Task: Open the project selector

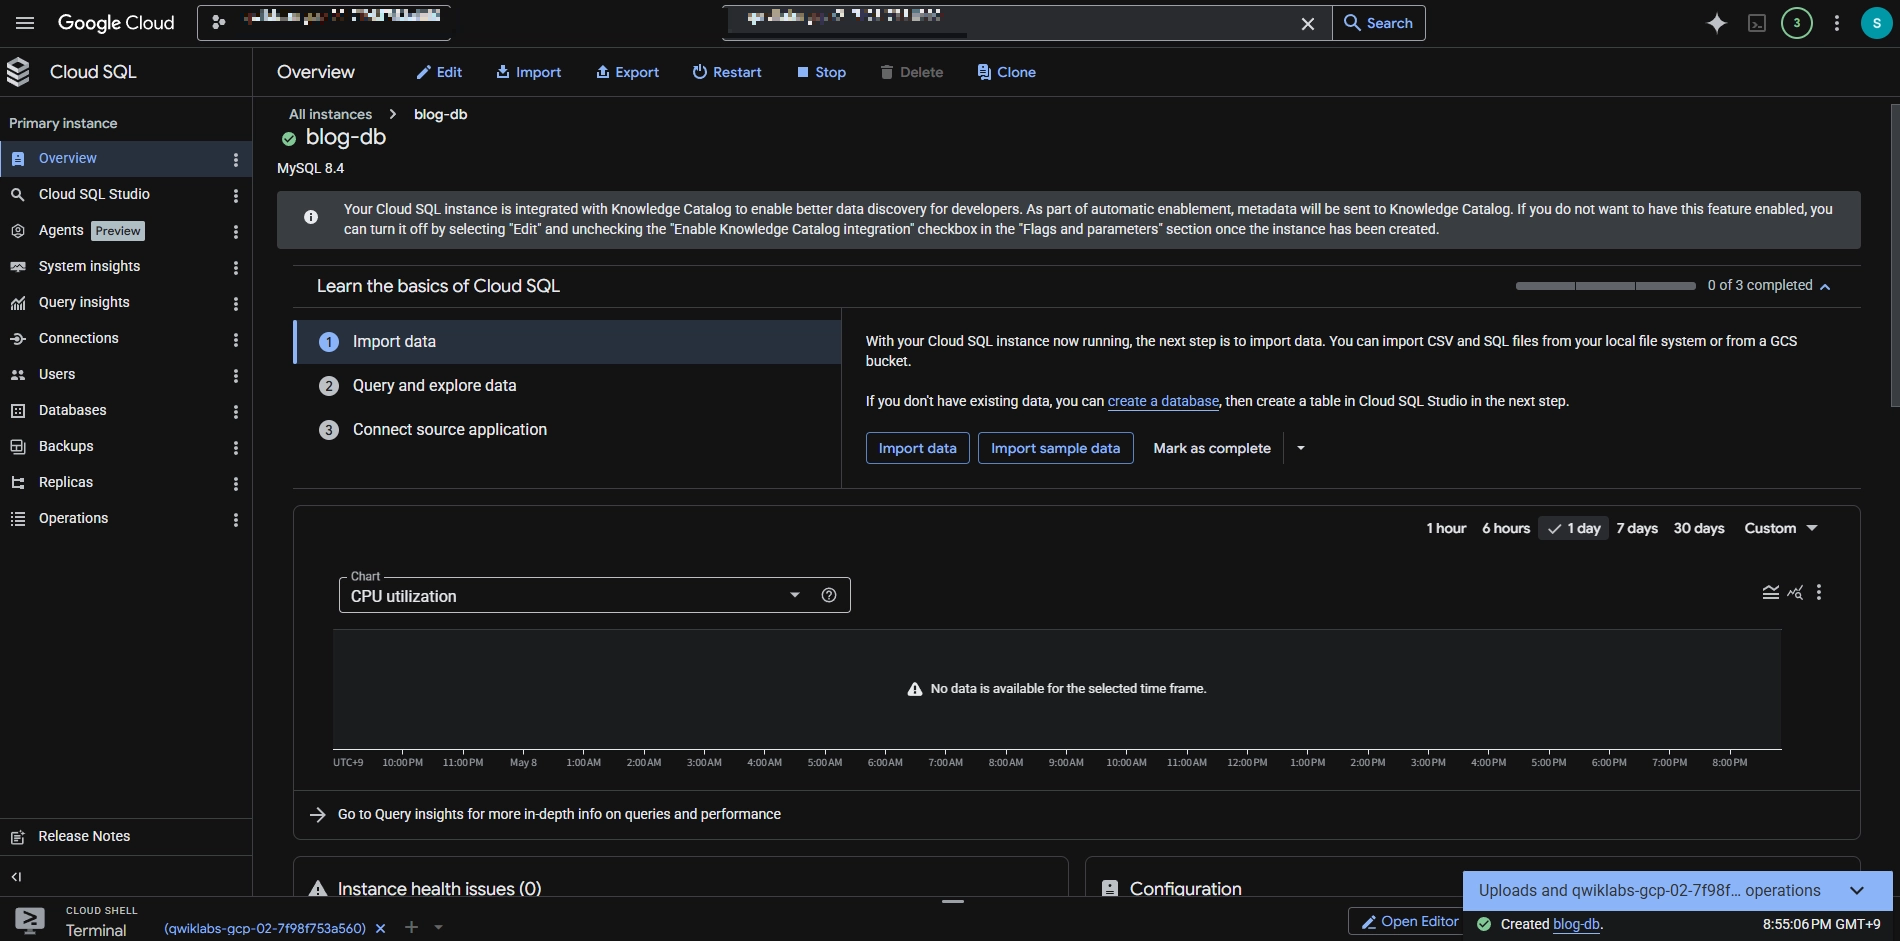Action: (x=324, y=22)
